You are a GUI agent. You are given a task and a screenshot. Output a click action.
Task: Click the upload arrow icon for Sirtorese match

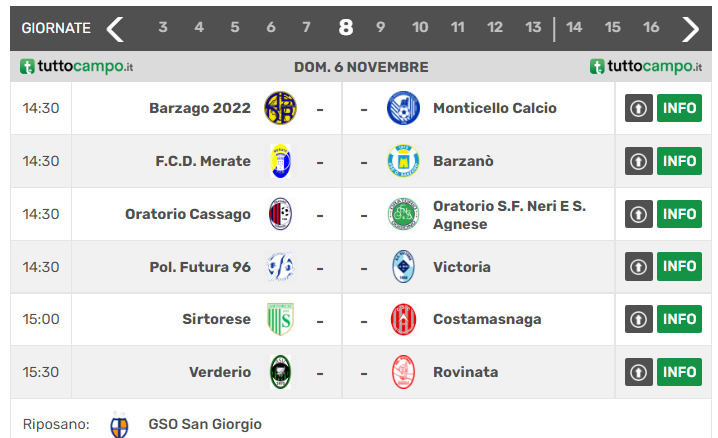click(x=638, y=319)
